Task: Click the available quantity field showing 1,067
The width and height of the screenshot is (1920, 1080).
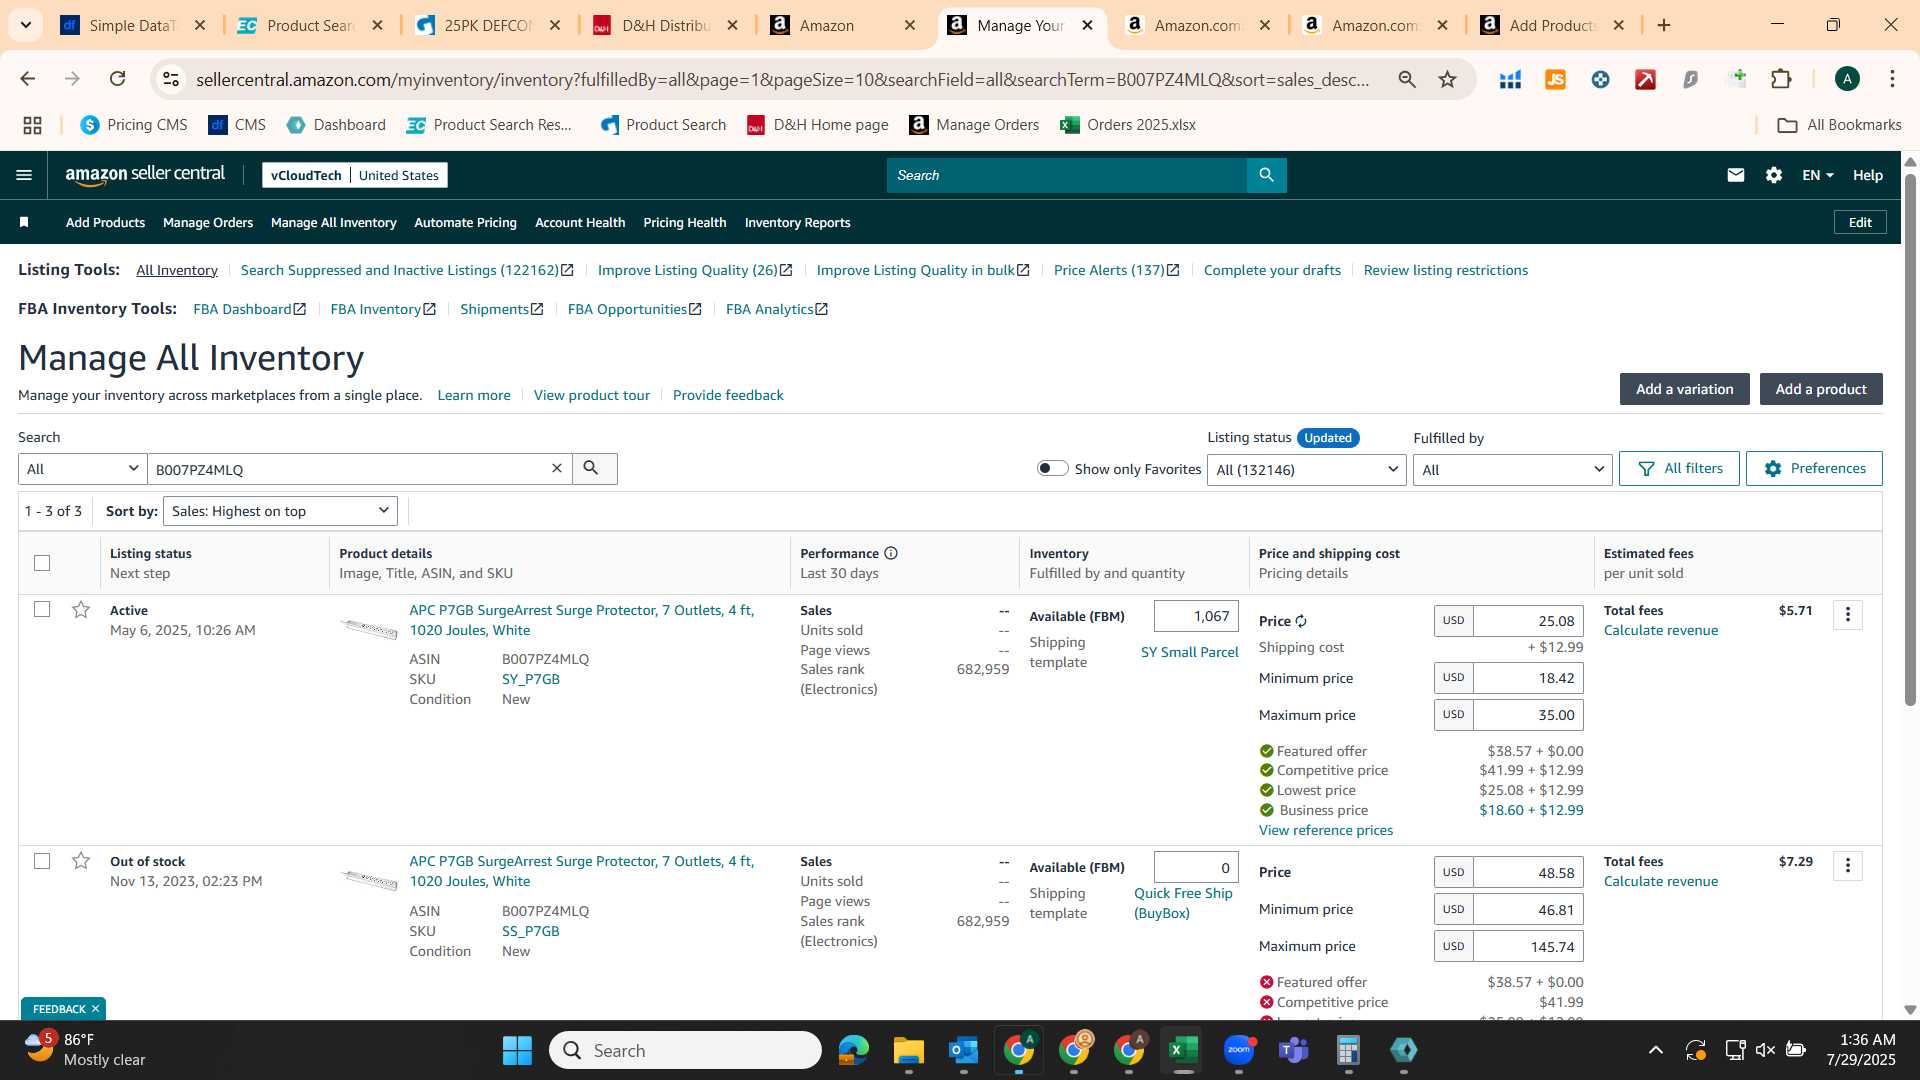Action: coord(1196,616)
